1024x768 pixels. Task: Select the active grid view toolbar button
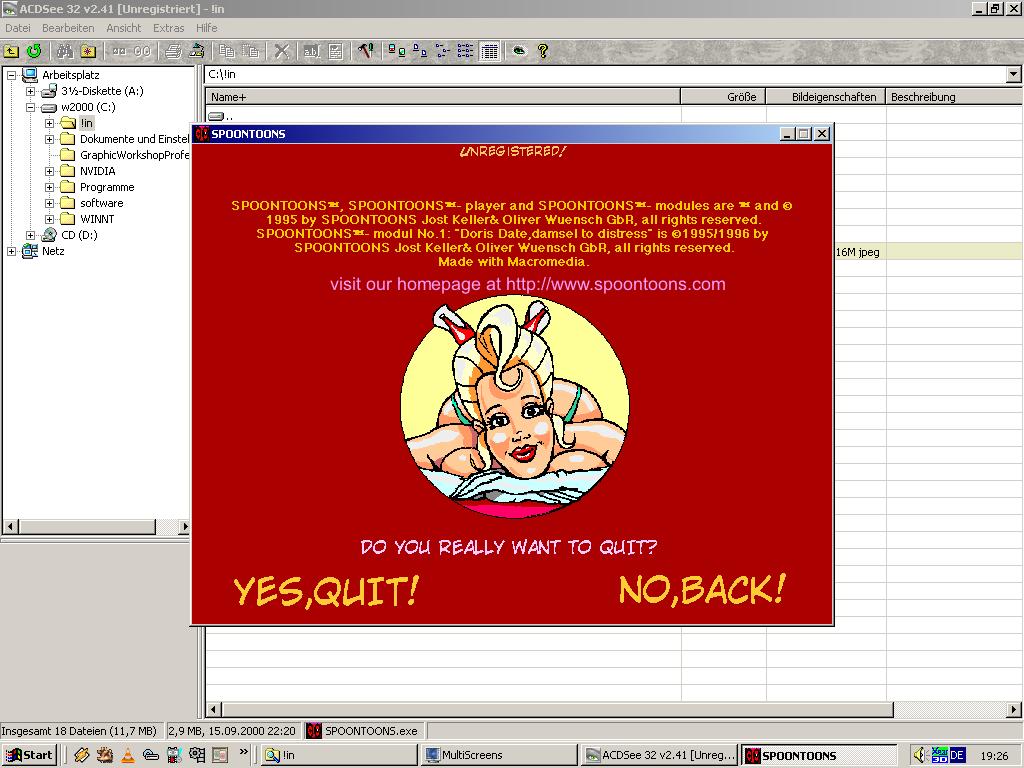(489, 51)
